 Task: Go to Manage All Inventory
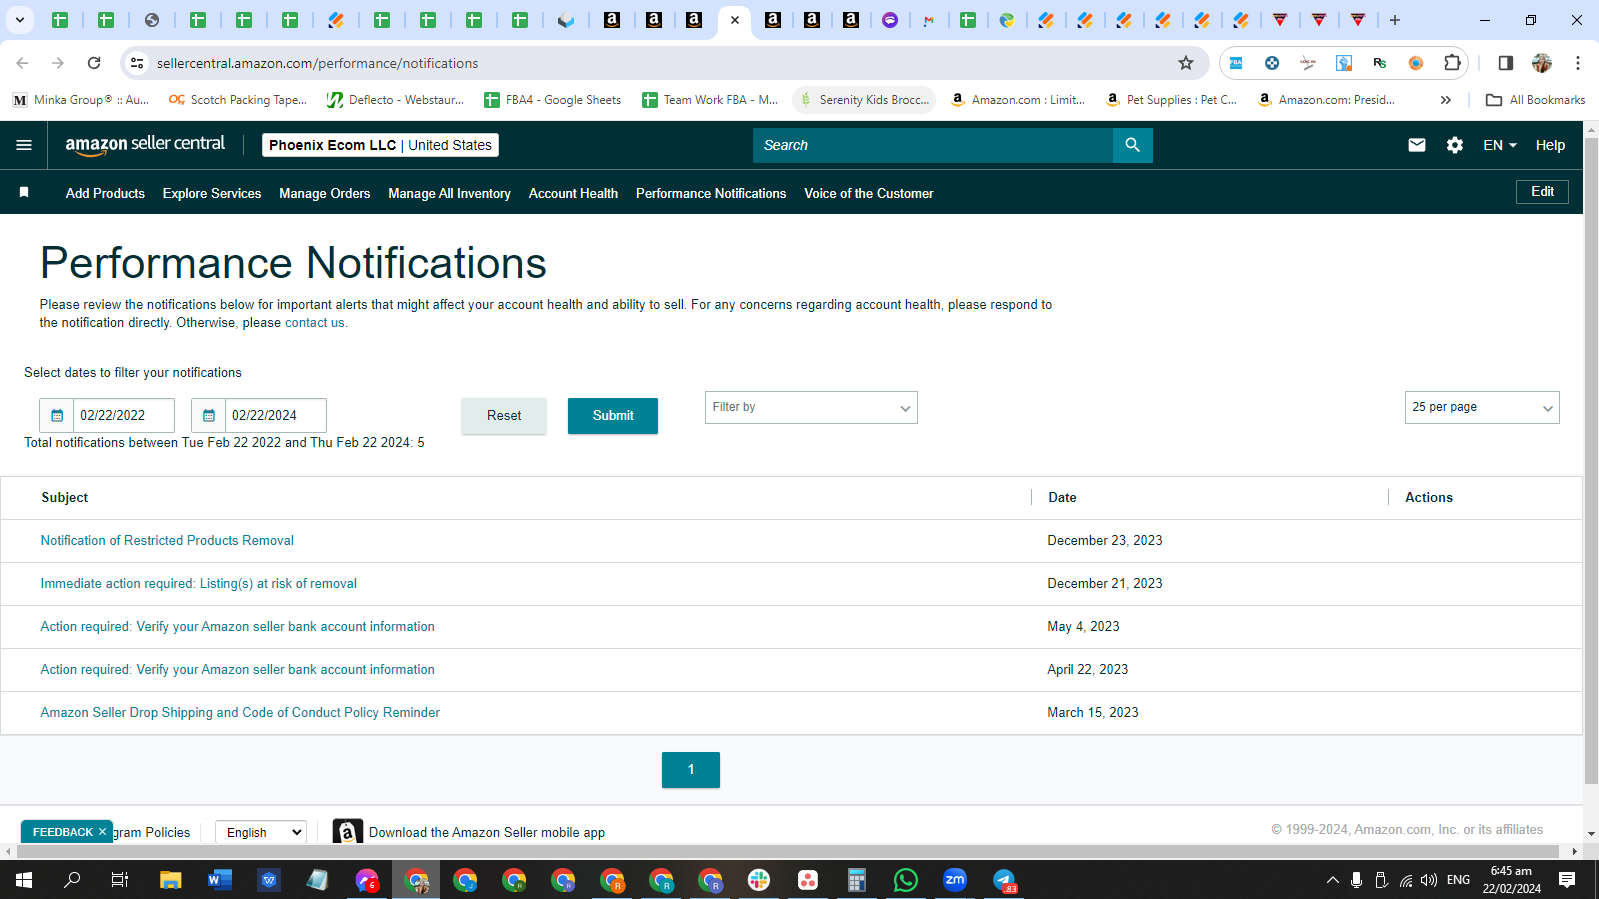(x=449, y=193)
